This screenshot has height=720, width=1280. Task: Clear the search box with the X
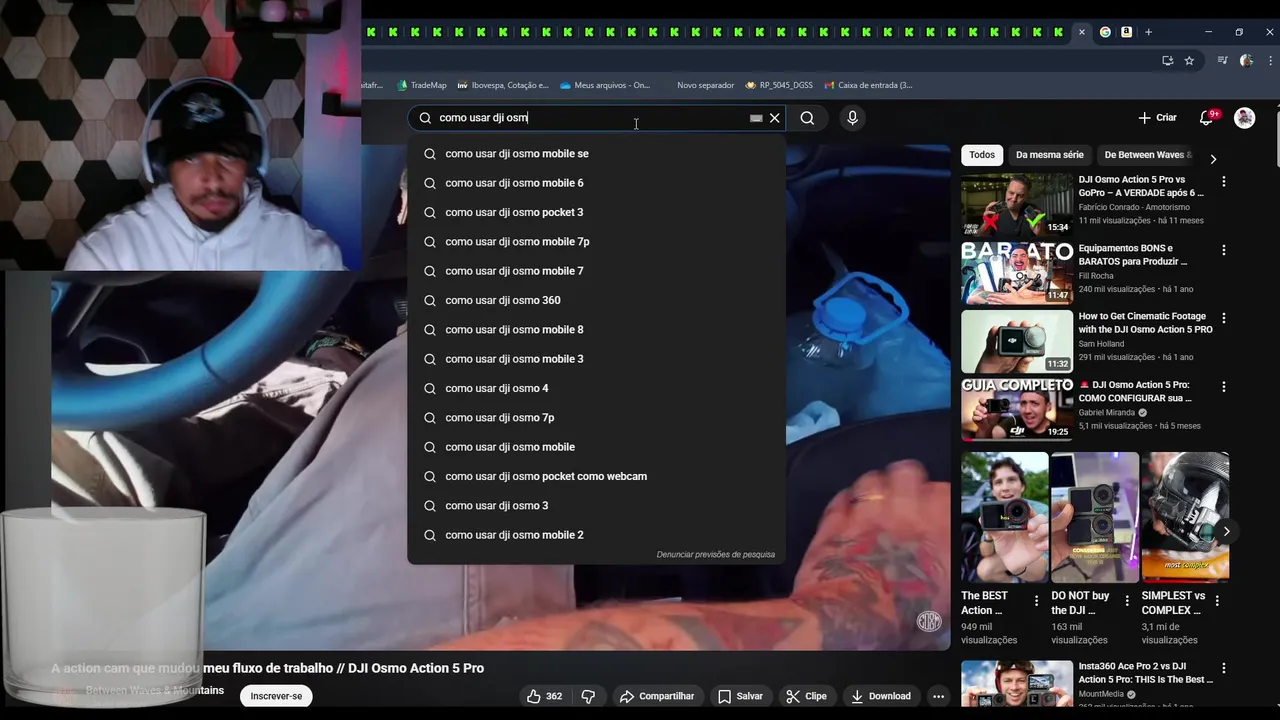774,118
